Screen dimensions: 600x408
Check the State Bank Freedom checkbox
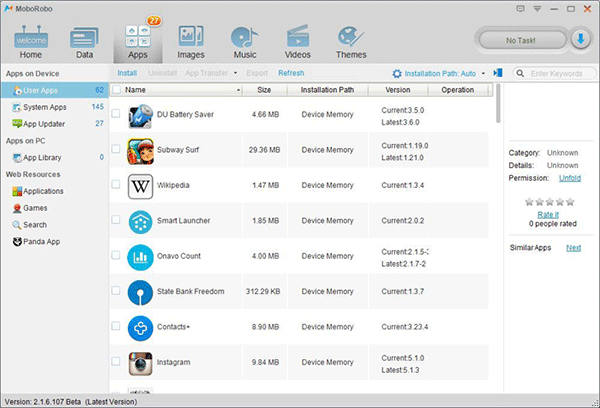click(x=116, y=290)
